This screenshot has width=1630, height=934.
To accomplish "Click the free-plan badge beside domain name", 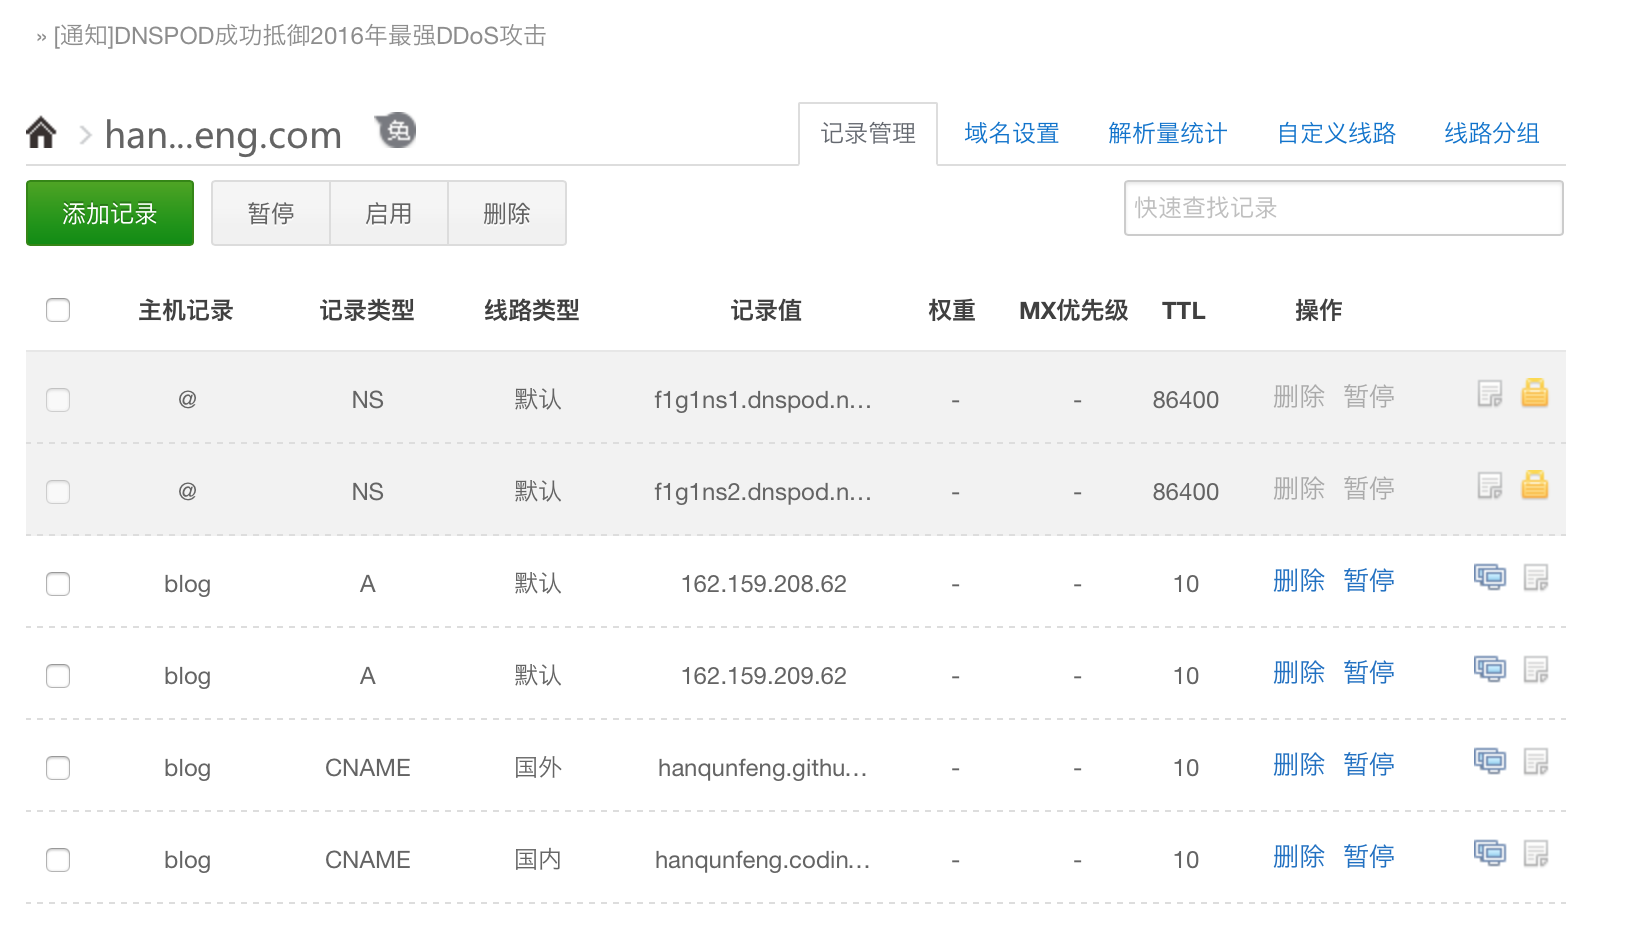I will coord(396,130).
